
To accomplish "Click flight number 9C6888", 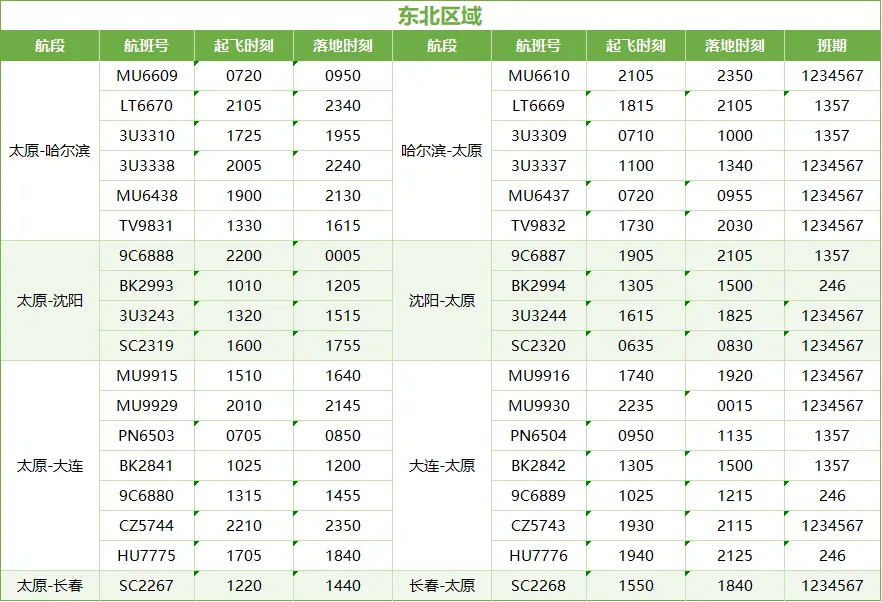I will 147,256.
